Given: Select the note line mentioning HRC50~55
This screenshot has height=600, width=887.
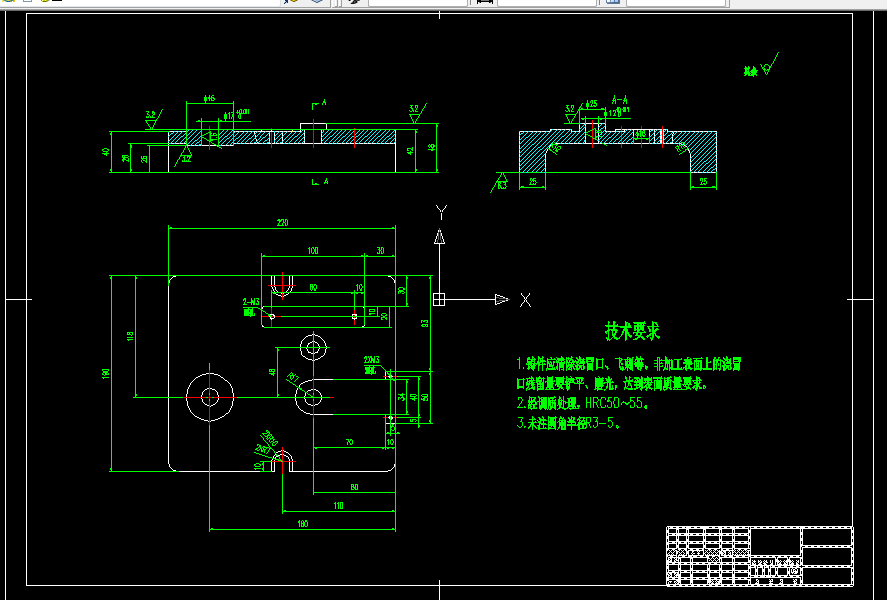Looking at the screenshot, I should 582,403.
